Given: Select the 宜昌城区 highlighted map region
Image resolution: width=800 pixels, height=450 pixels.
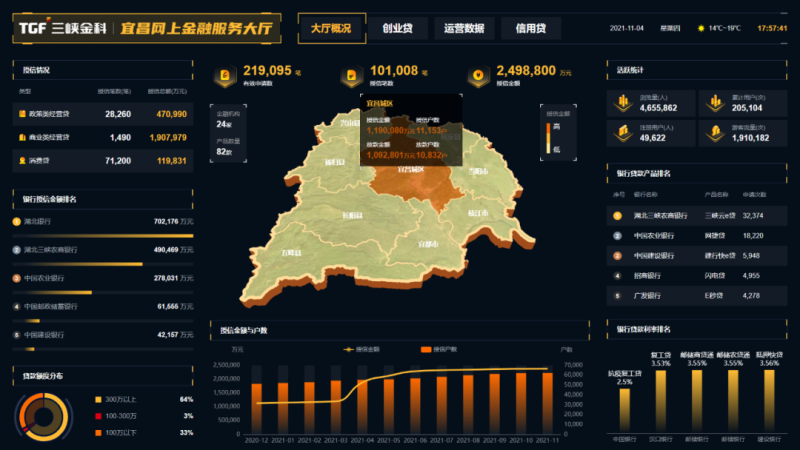Looking at the screenshot, I should coord(414,186).
